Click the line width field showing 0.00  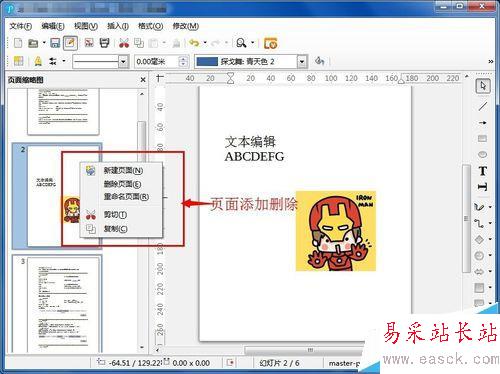point(157,62)
